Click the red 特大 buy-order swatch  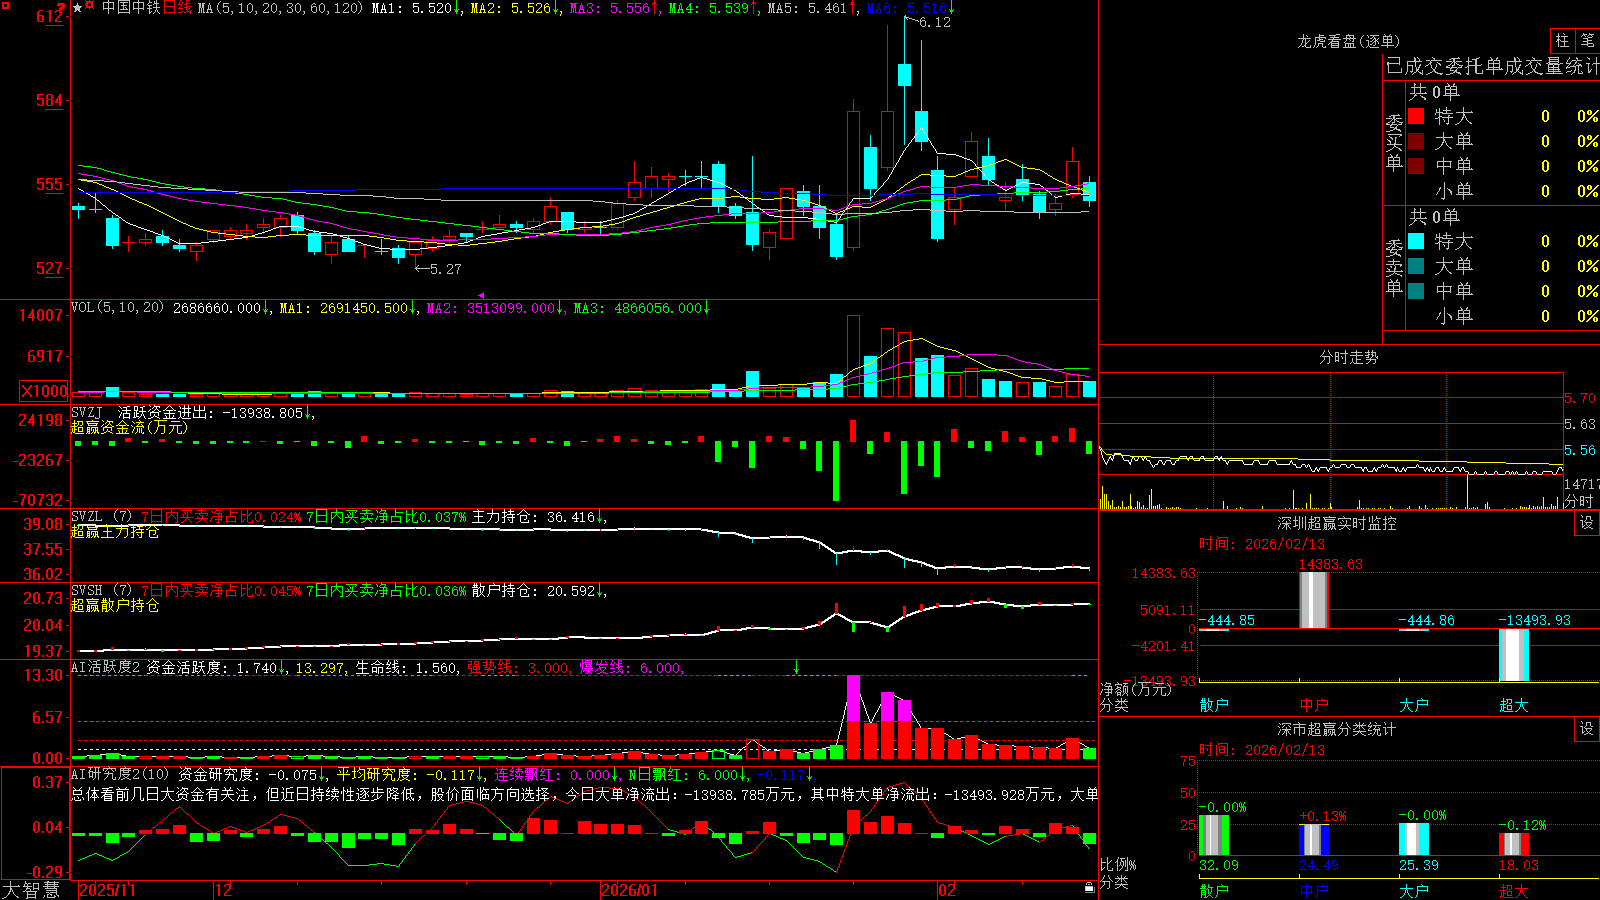click(x=1416, y=116)
